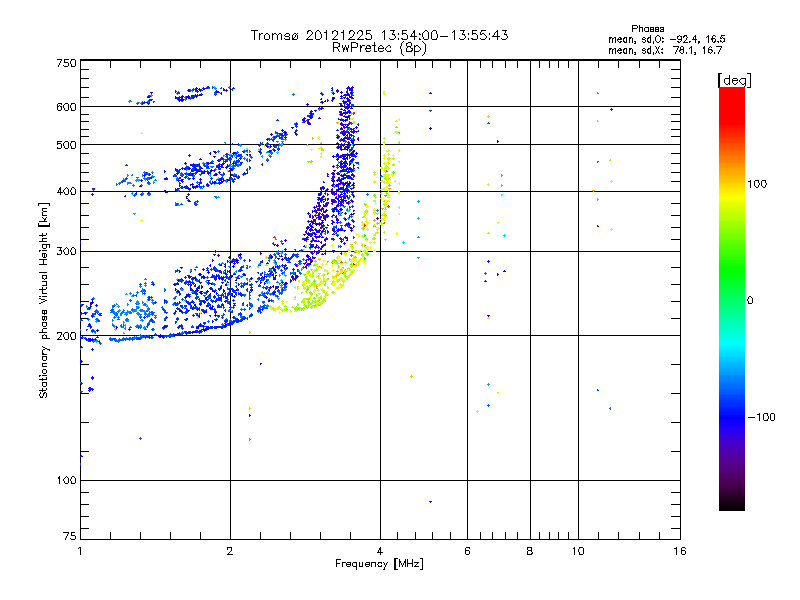Image resolution: width=800 pixels, height=600 pixels.
Task: Click the 'Phases' header label
Action: coord(647,29)
